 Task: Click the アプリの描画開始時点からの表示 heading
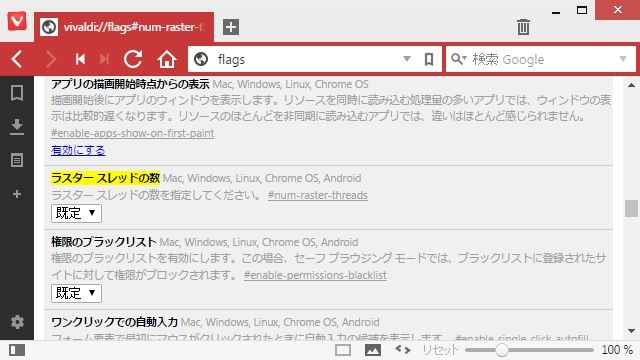[x=130, y=84]
